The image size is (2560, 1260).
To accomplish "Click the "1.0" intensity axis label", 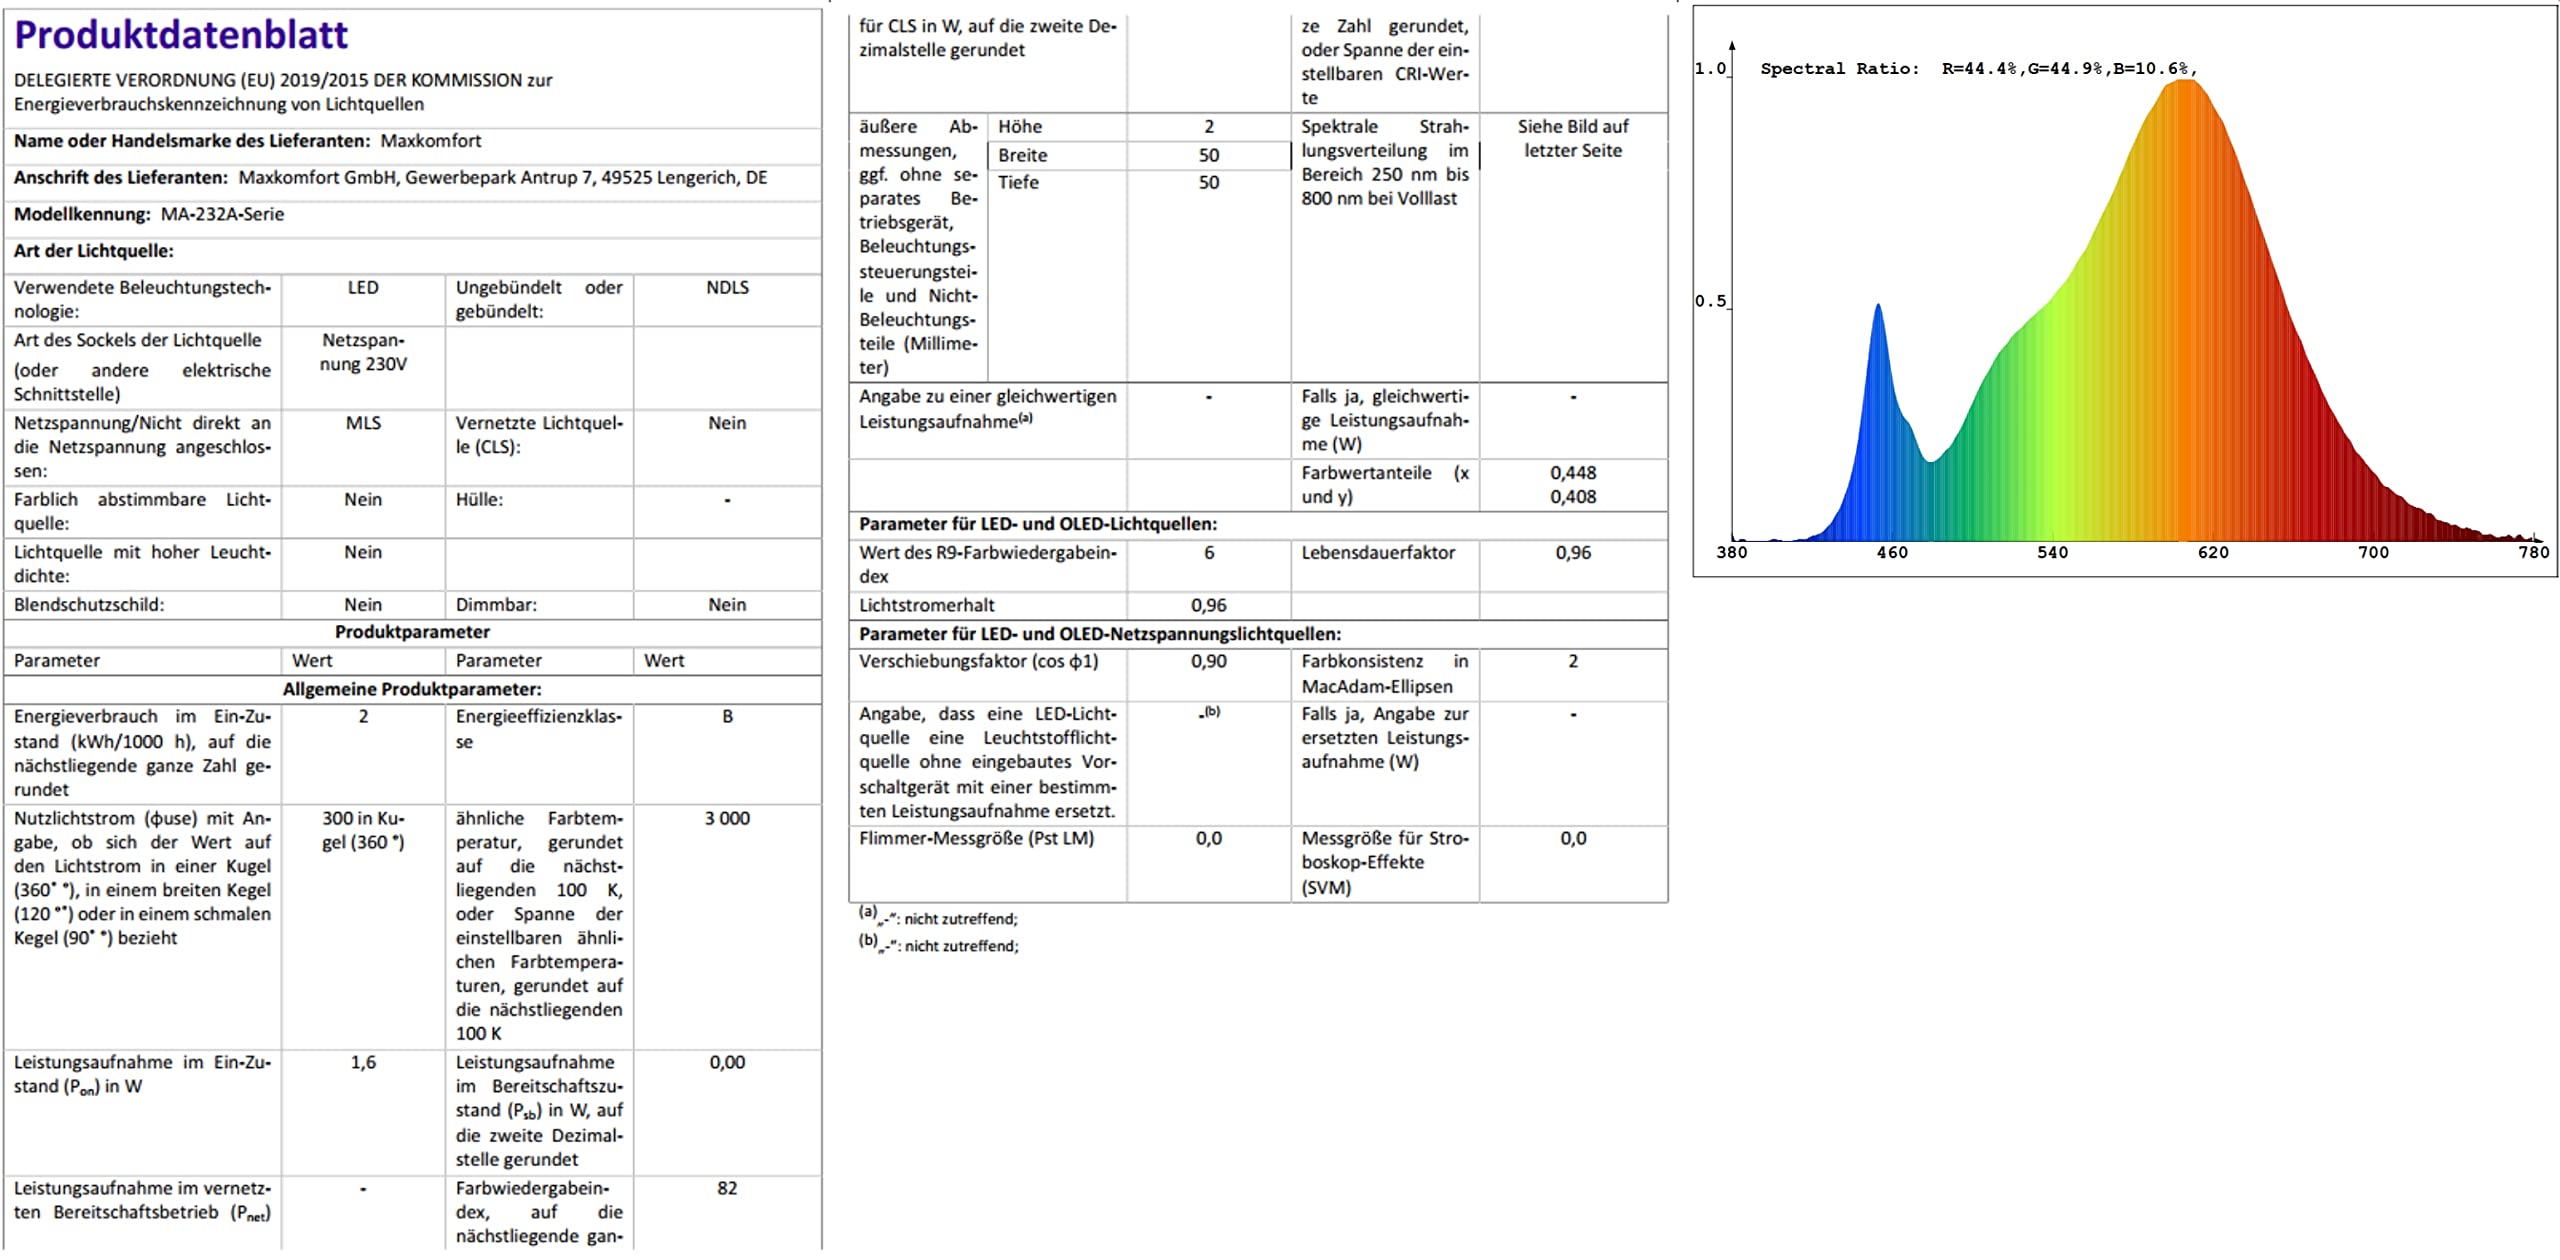I will pos(1710,69).
